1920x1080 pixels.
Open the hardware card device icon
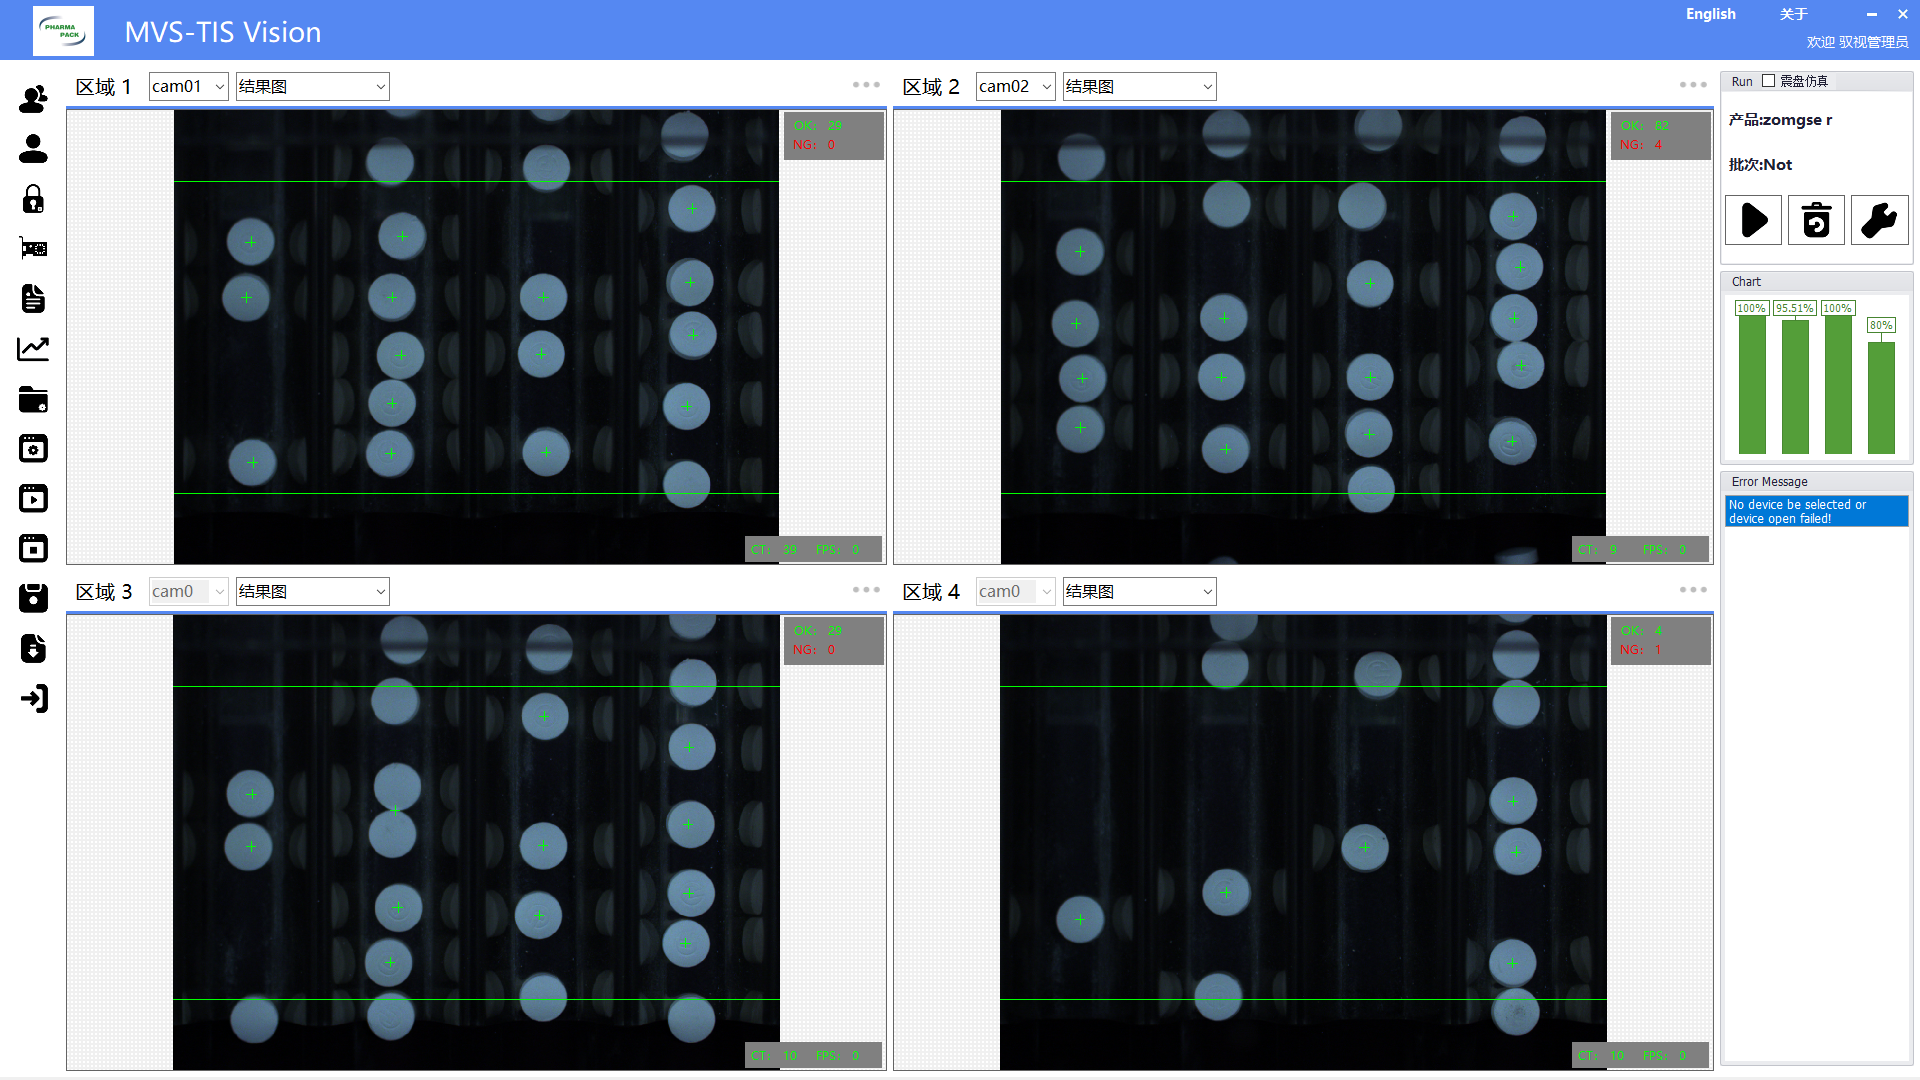(33, 248)
